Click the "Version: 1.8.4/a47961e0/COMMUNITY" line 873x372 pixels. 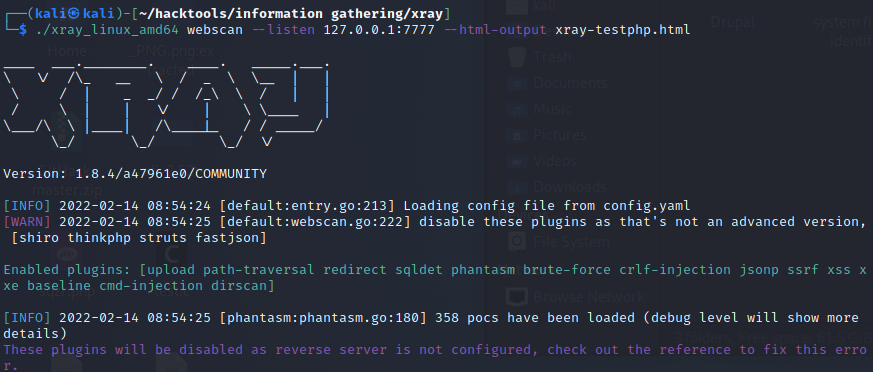tap(135, 174)
